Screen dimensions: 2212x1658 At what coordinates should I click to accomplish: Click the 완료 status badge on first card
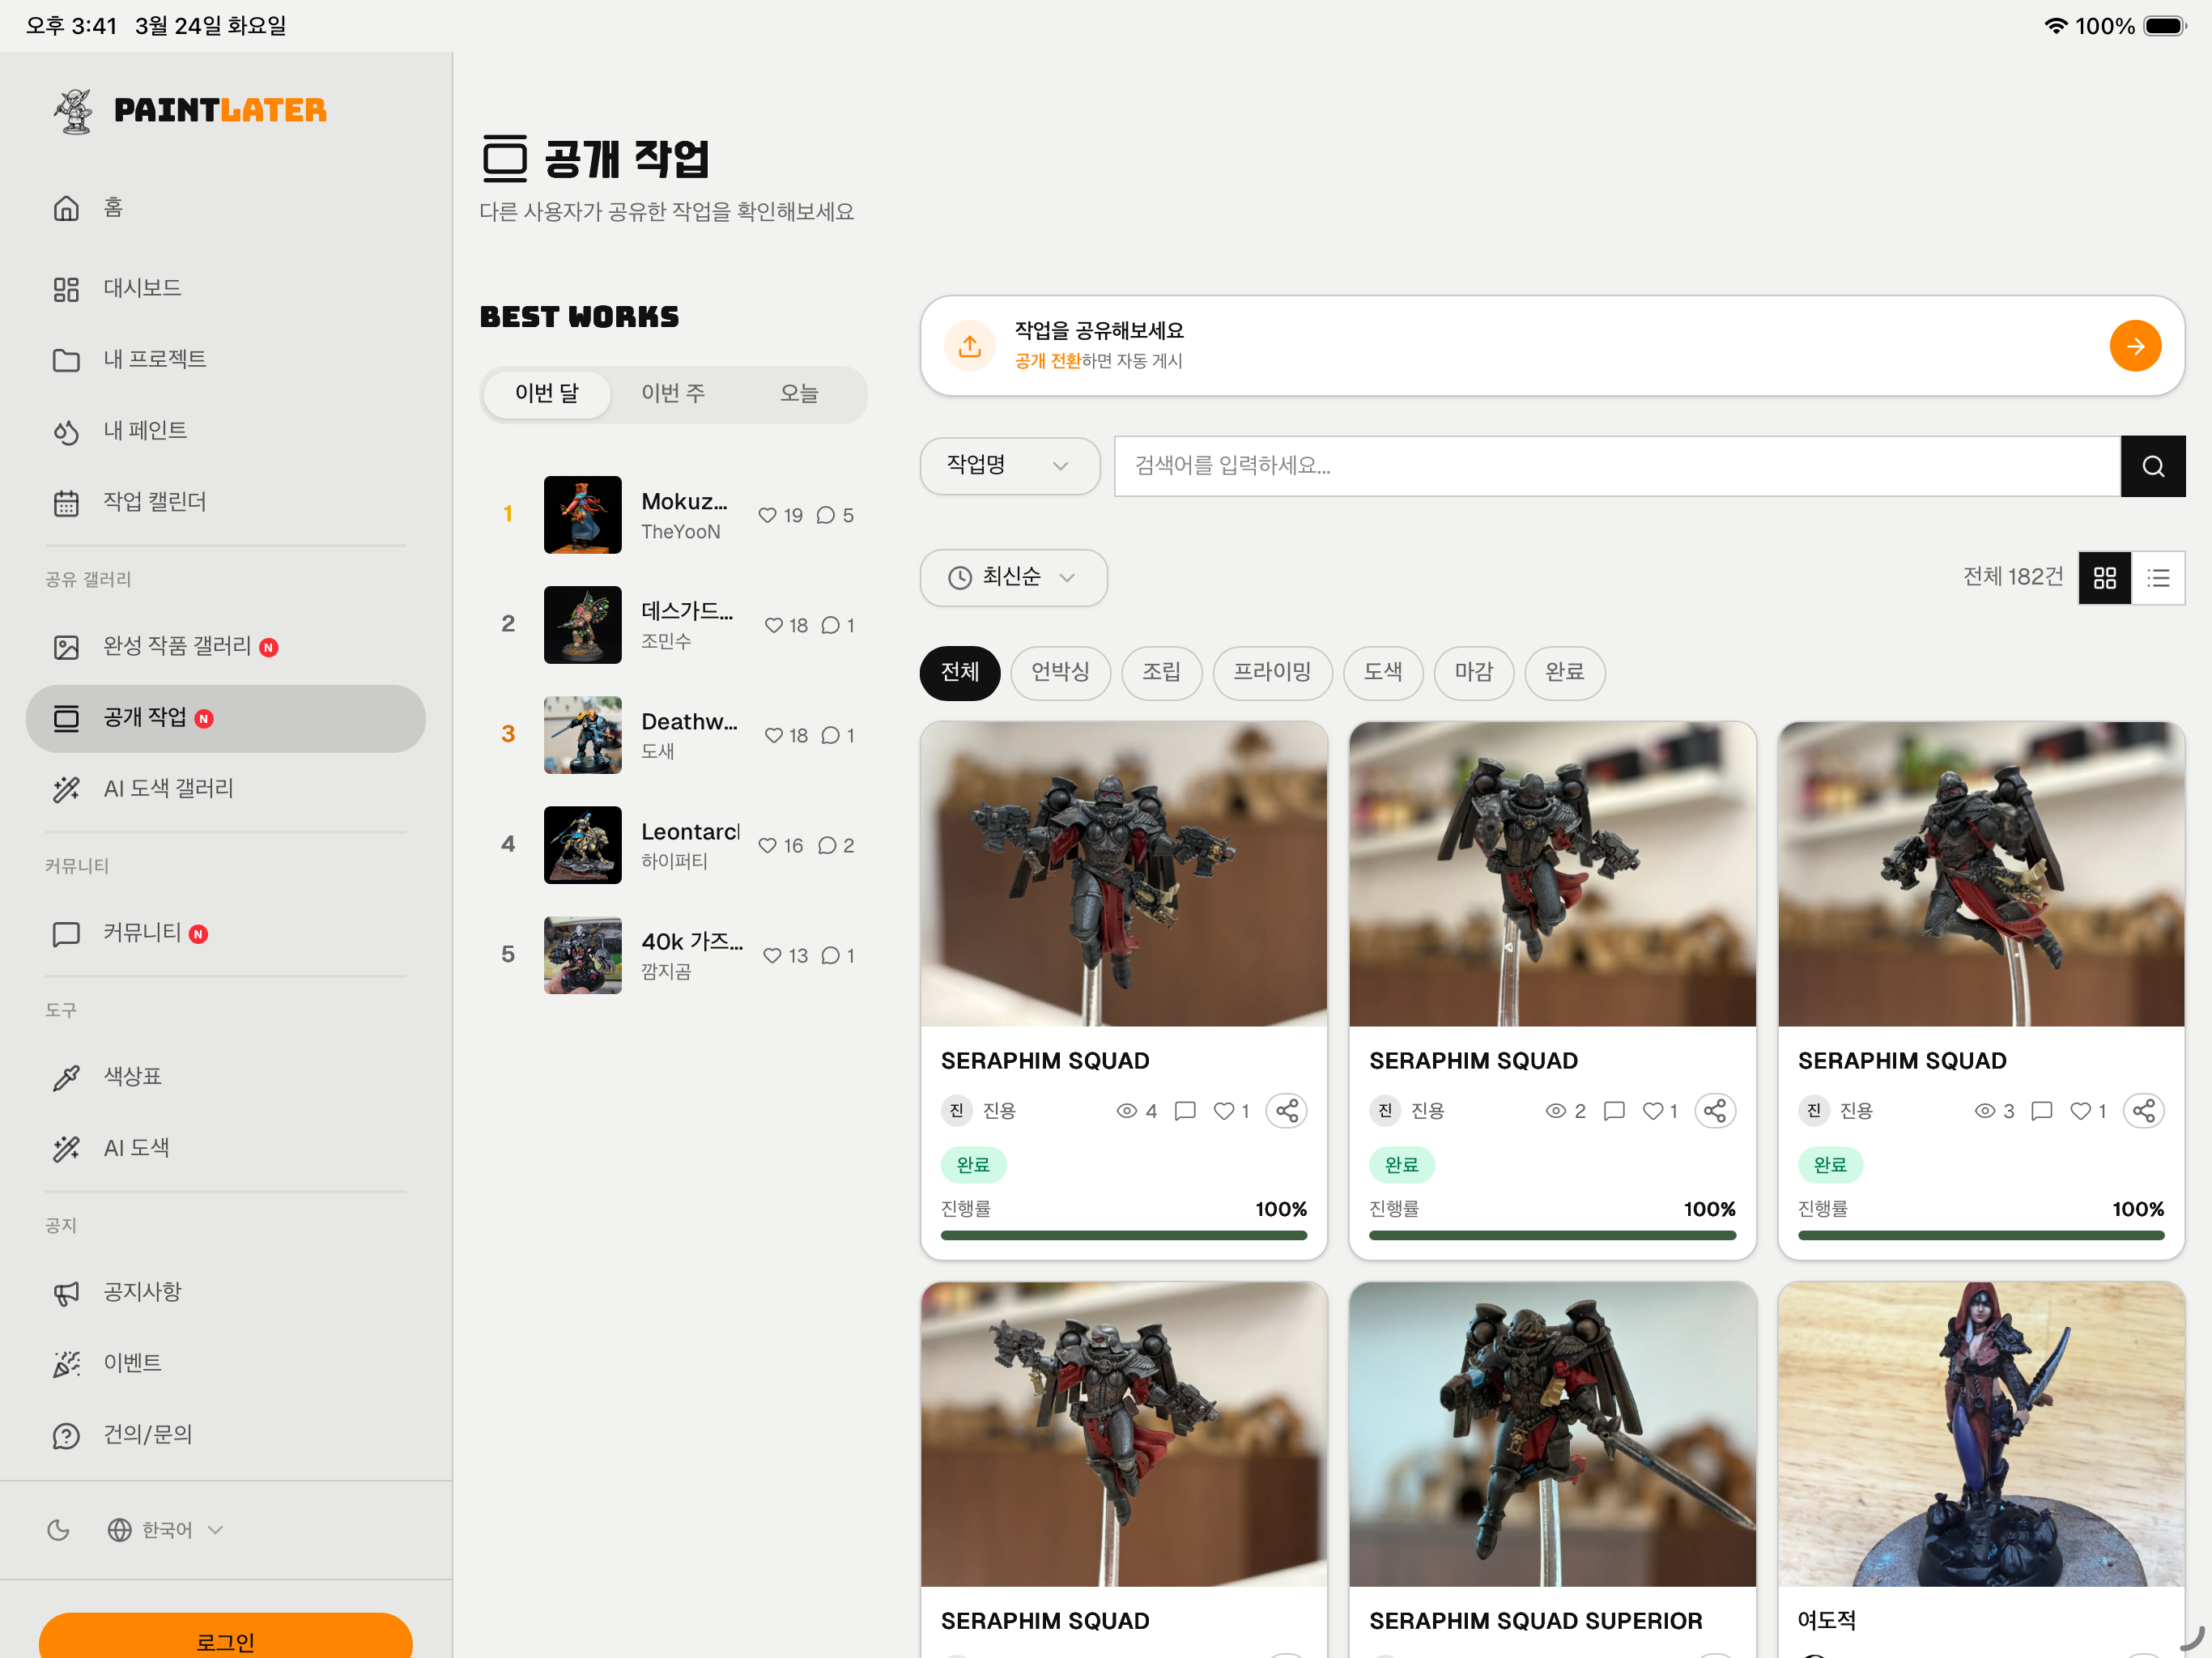[973, 1165]
